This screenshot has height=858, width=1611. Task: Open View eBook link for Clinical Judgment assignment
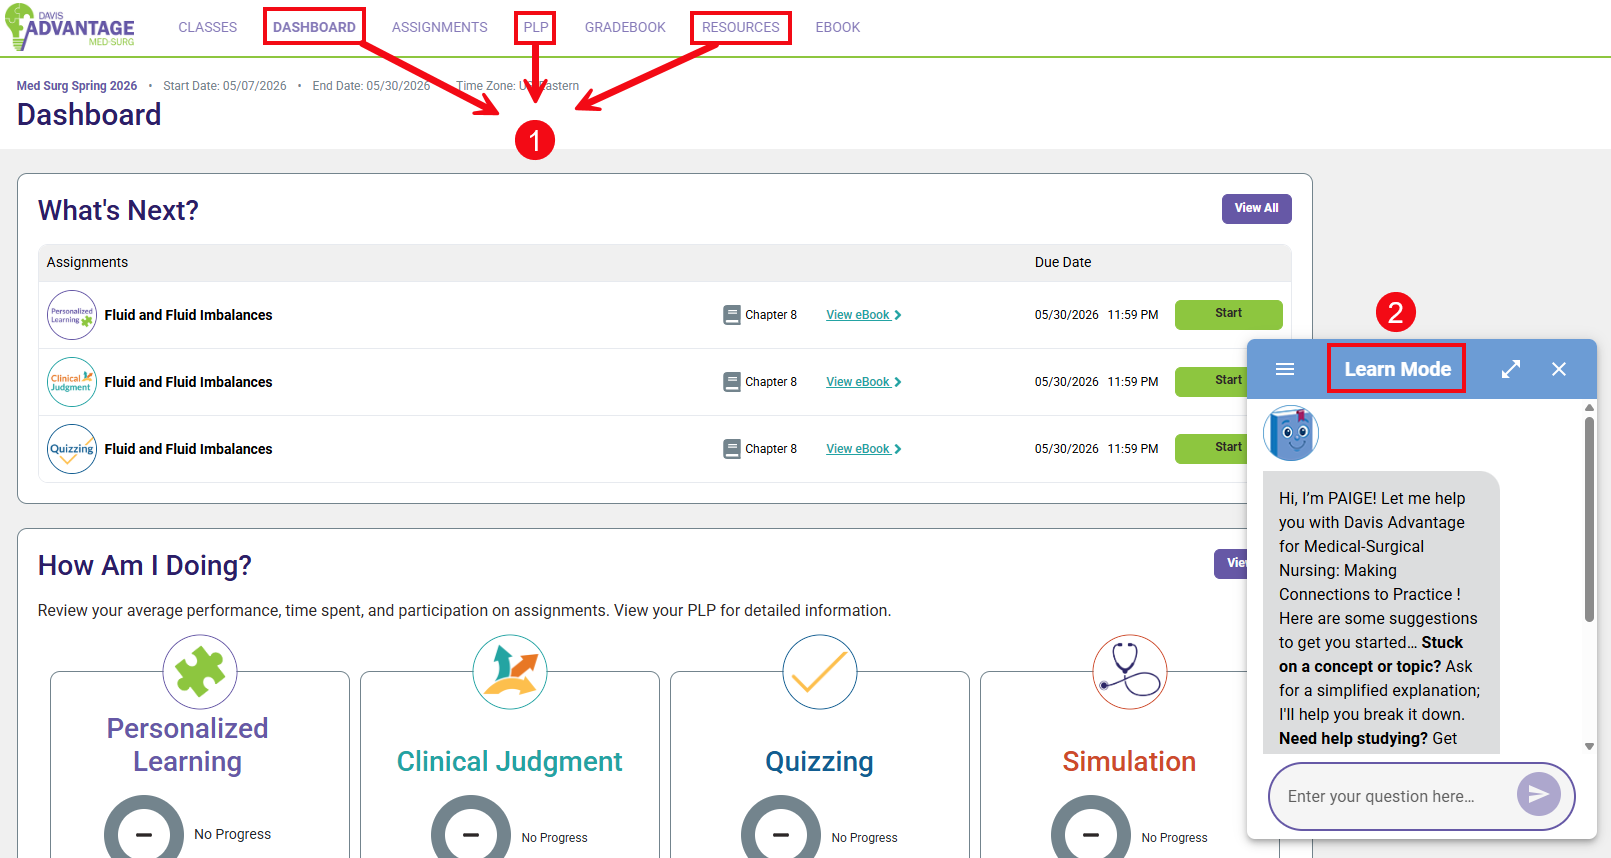point(863,382)
